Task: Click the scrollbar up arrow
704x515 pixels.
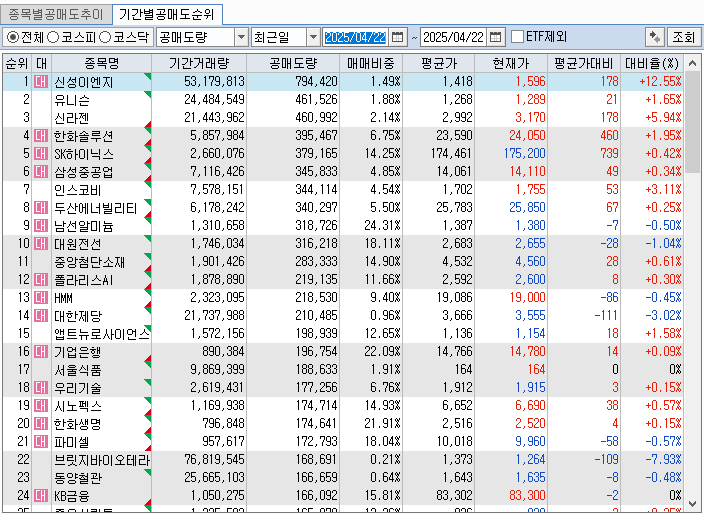Action: [693, 63]
